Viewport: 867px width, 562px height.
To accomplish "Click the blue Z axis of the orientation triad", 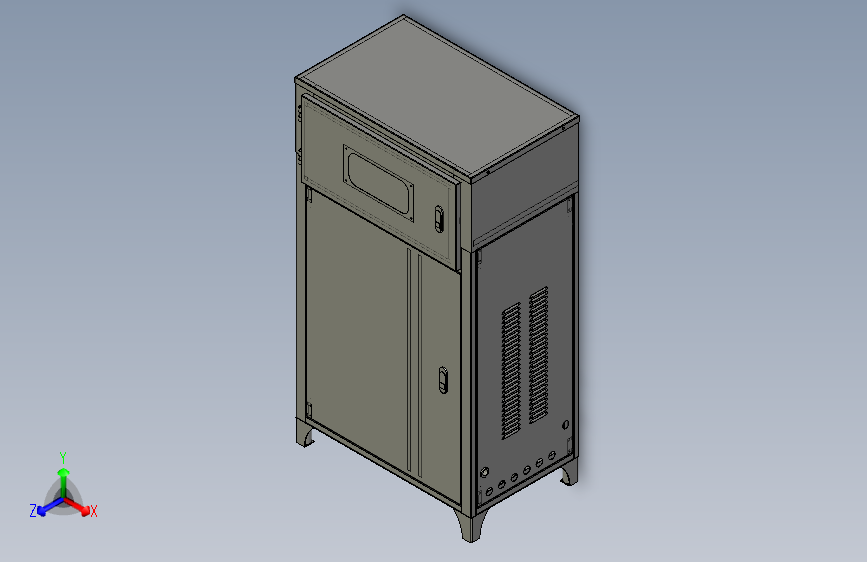I will 47,507.
